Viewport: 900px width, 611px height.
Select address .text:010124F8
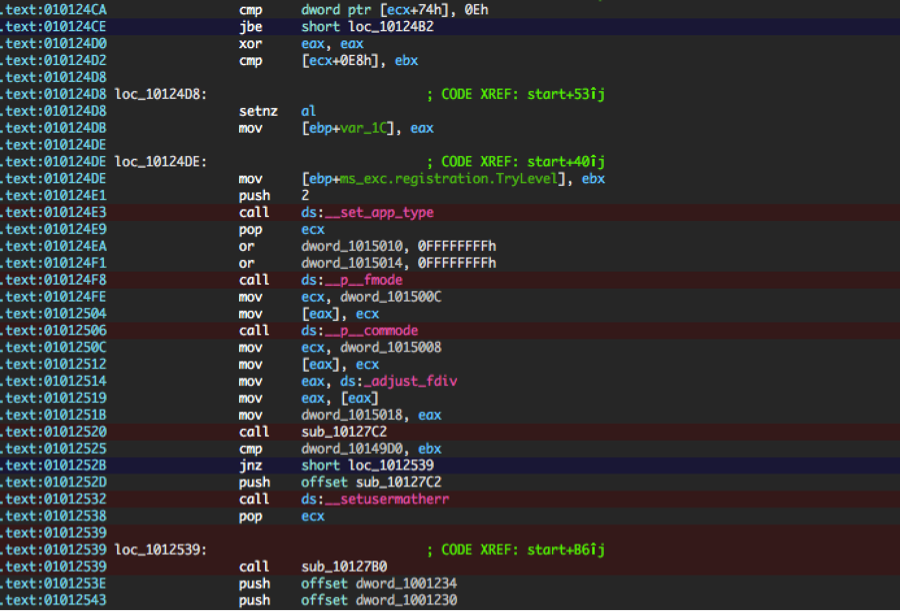[x=54, y=280]
